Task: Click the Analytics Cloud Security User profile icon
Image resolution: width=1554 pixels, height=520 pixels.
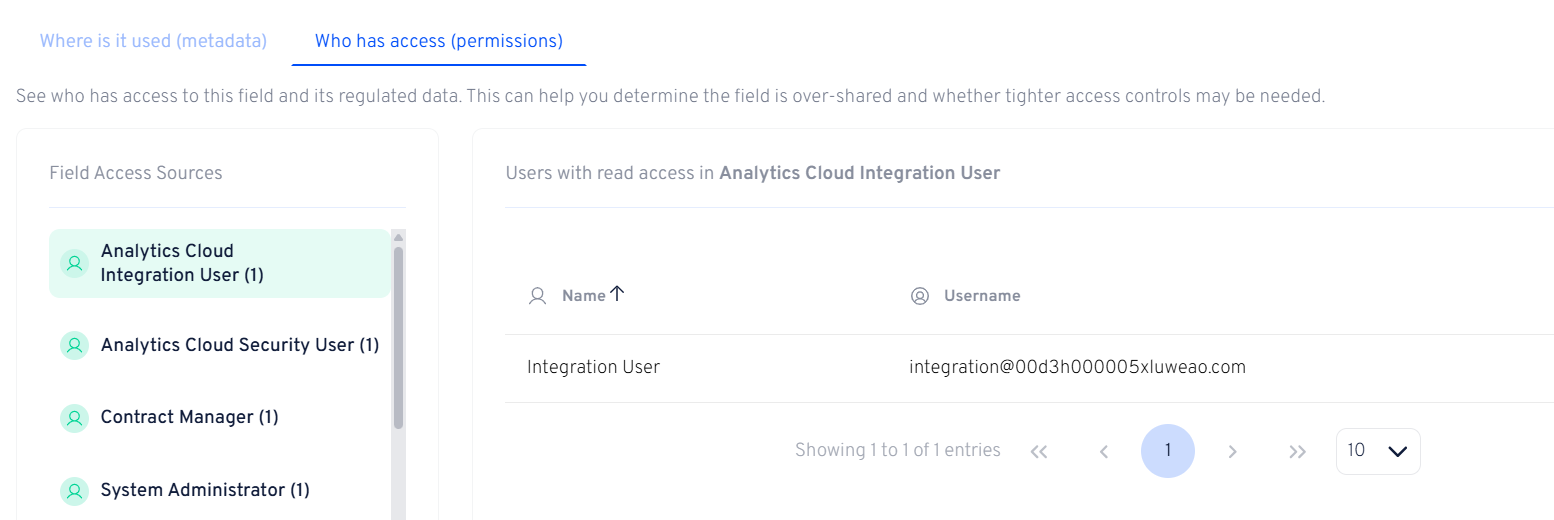Action: 74,345
